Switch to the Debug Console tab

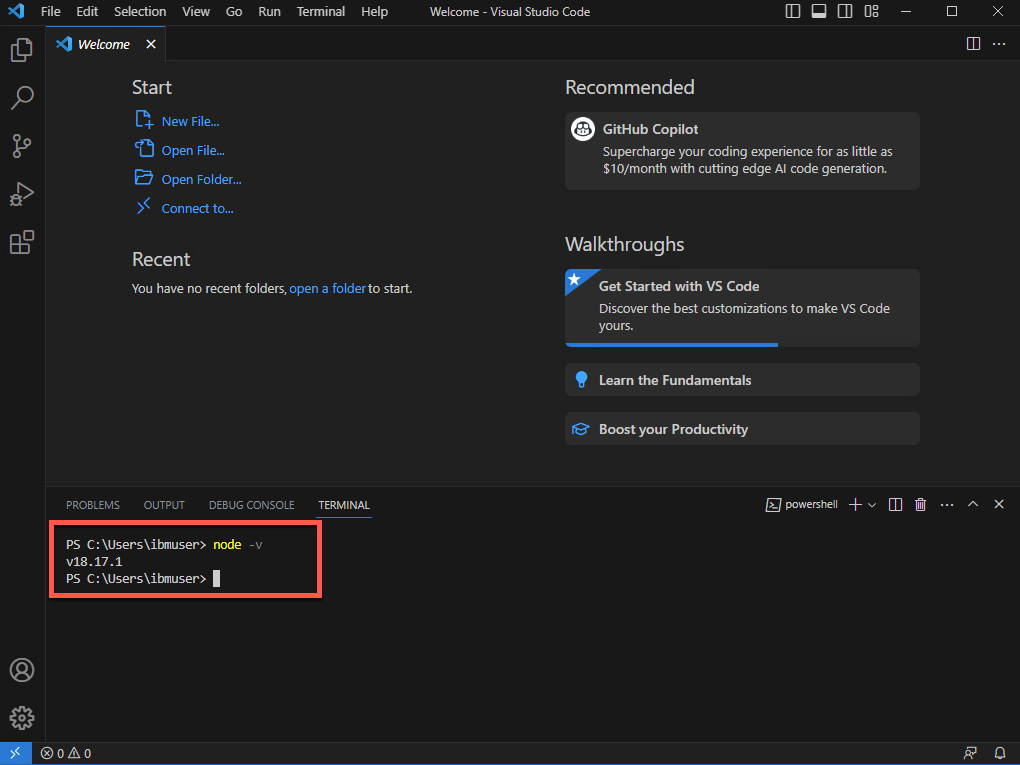pyautogui.click(x=251, y=505)
